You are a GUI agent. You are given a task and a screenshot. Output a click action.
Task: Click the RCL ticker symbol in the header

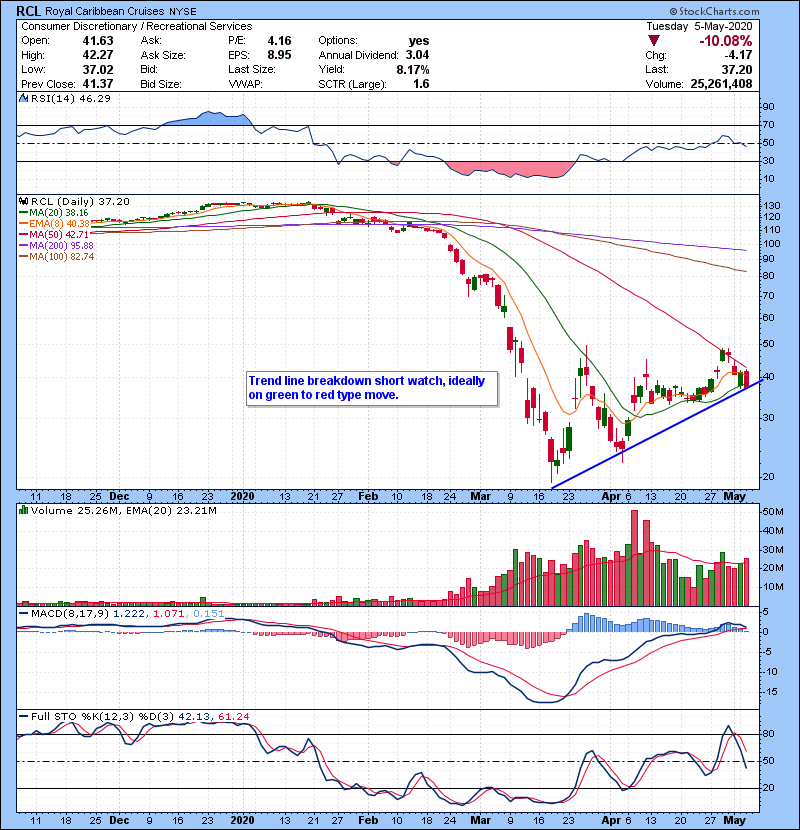click(28, 11)
